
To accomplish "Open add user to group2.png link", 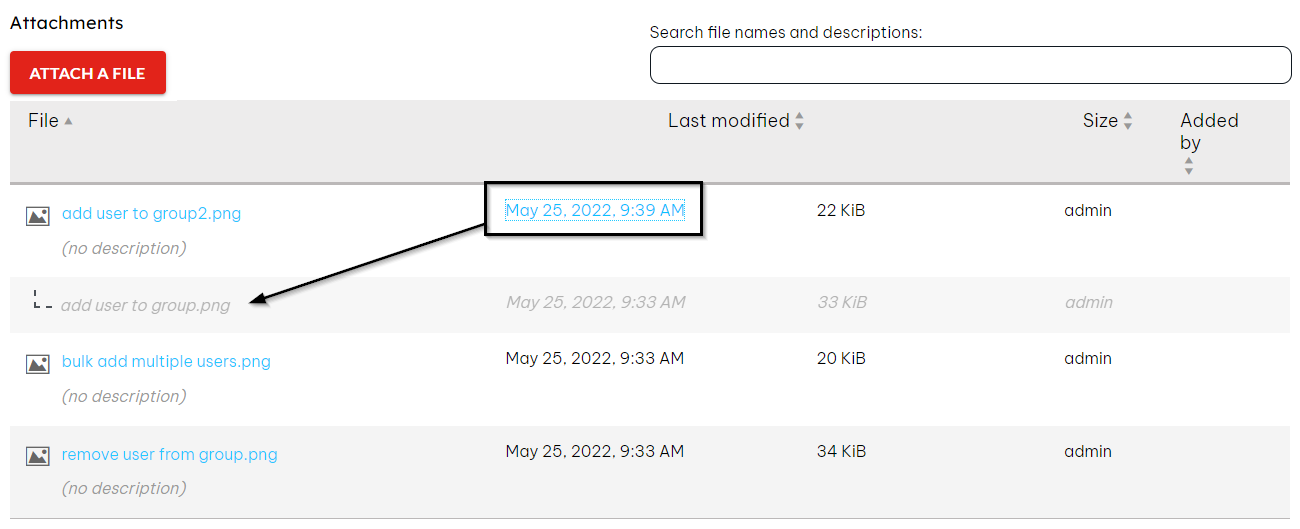I will [x=151, y=213].
